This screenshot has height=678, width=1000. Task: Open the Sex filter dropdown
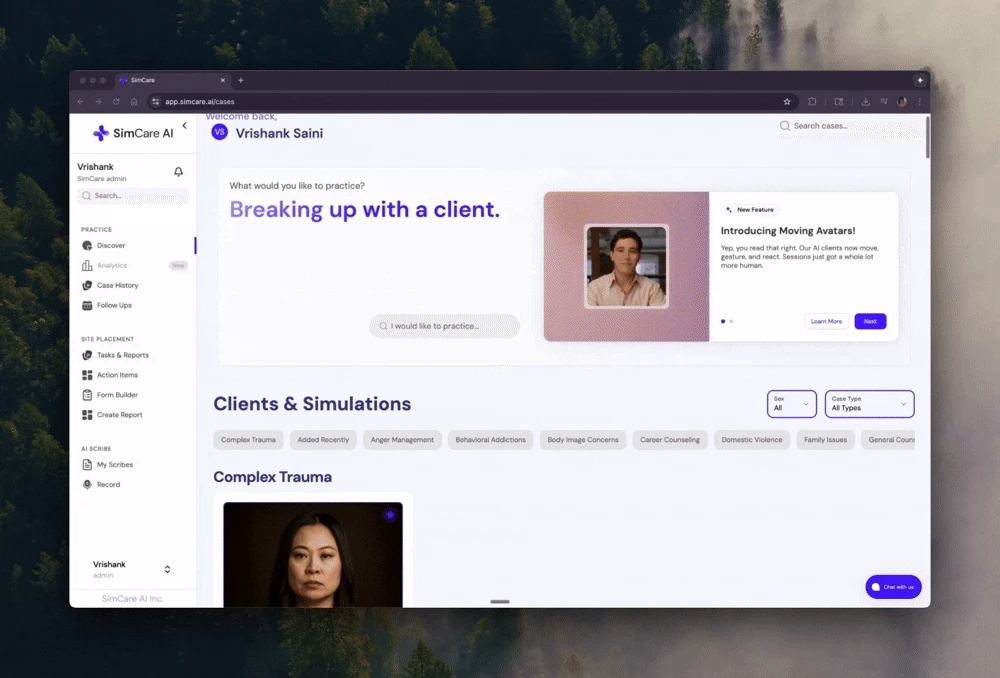(791, 404)
